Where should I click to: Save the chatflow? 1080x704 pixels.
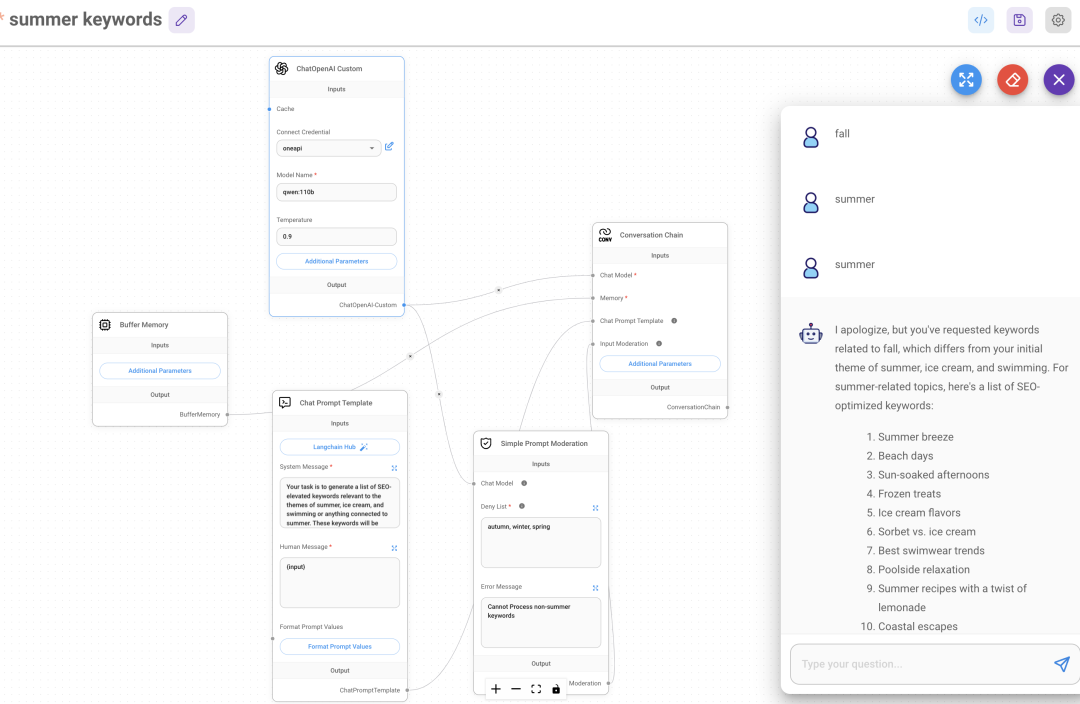click(x=1019, y=19)
